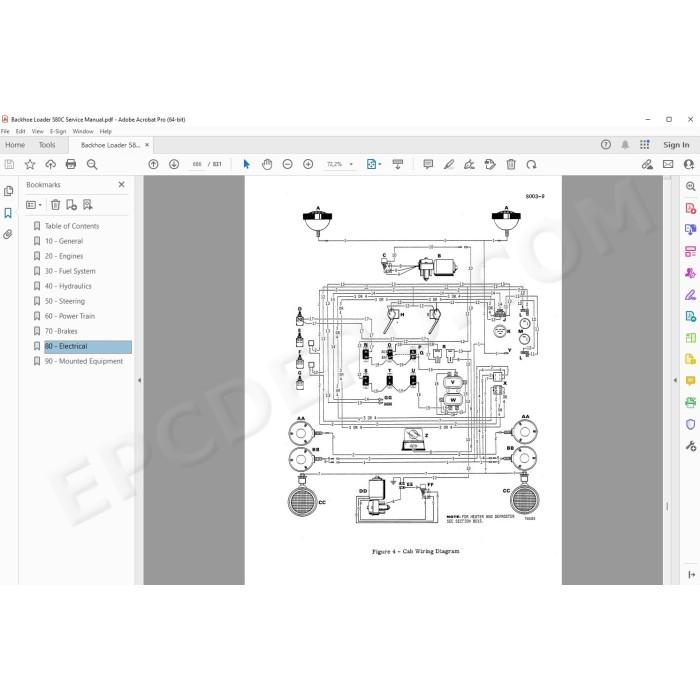700x700 pixels.
Task: Open the Edit menu
Action: click(21, 131)
